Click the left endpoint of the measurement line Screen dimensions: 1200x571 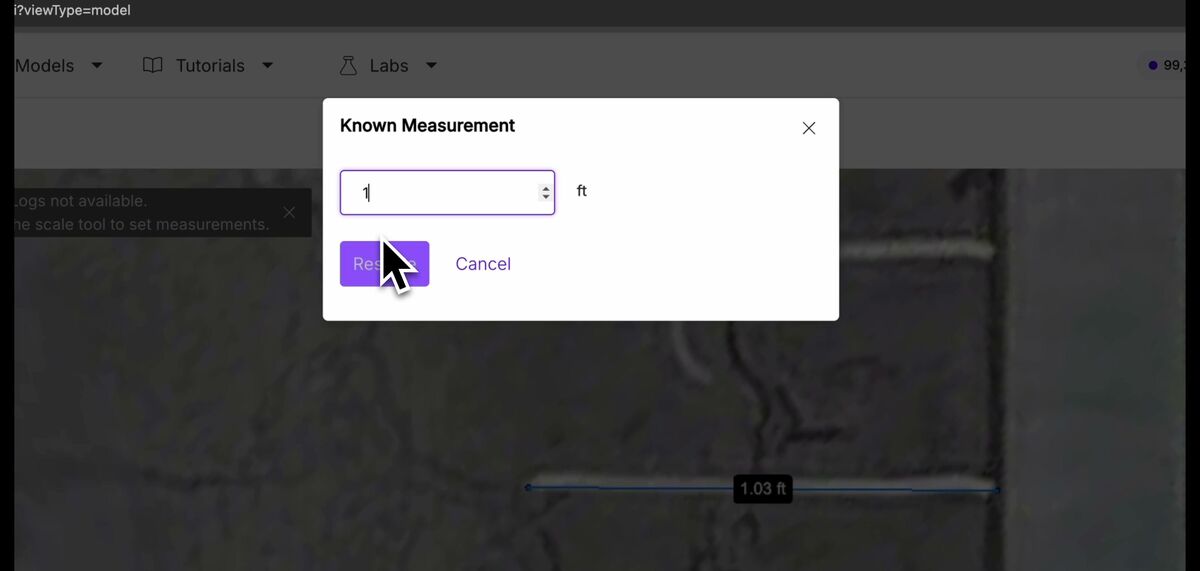[528, 487]
